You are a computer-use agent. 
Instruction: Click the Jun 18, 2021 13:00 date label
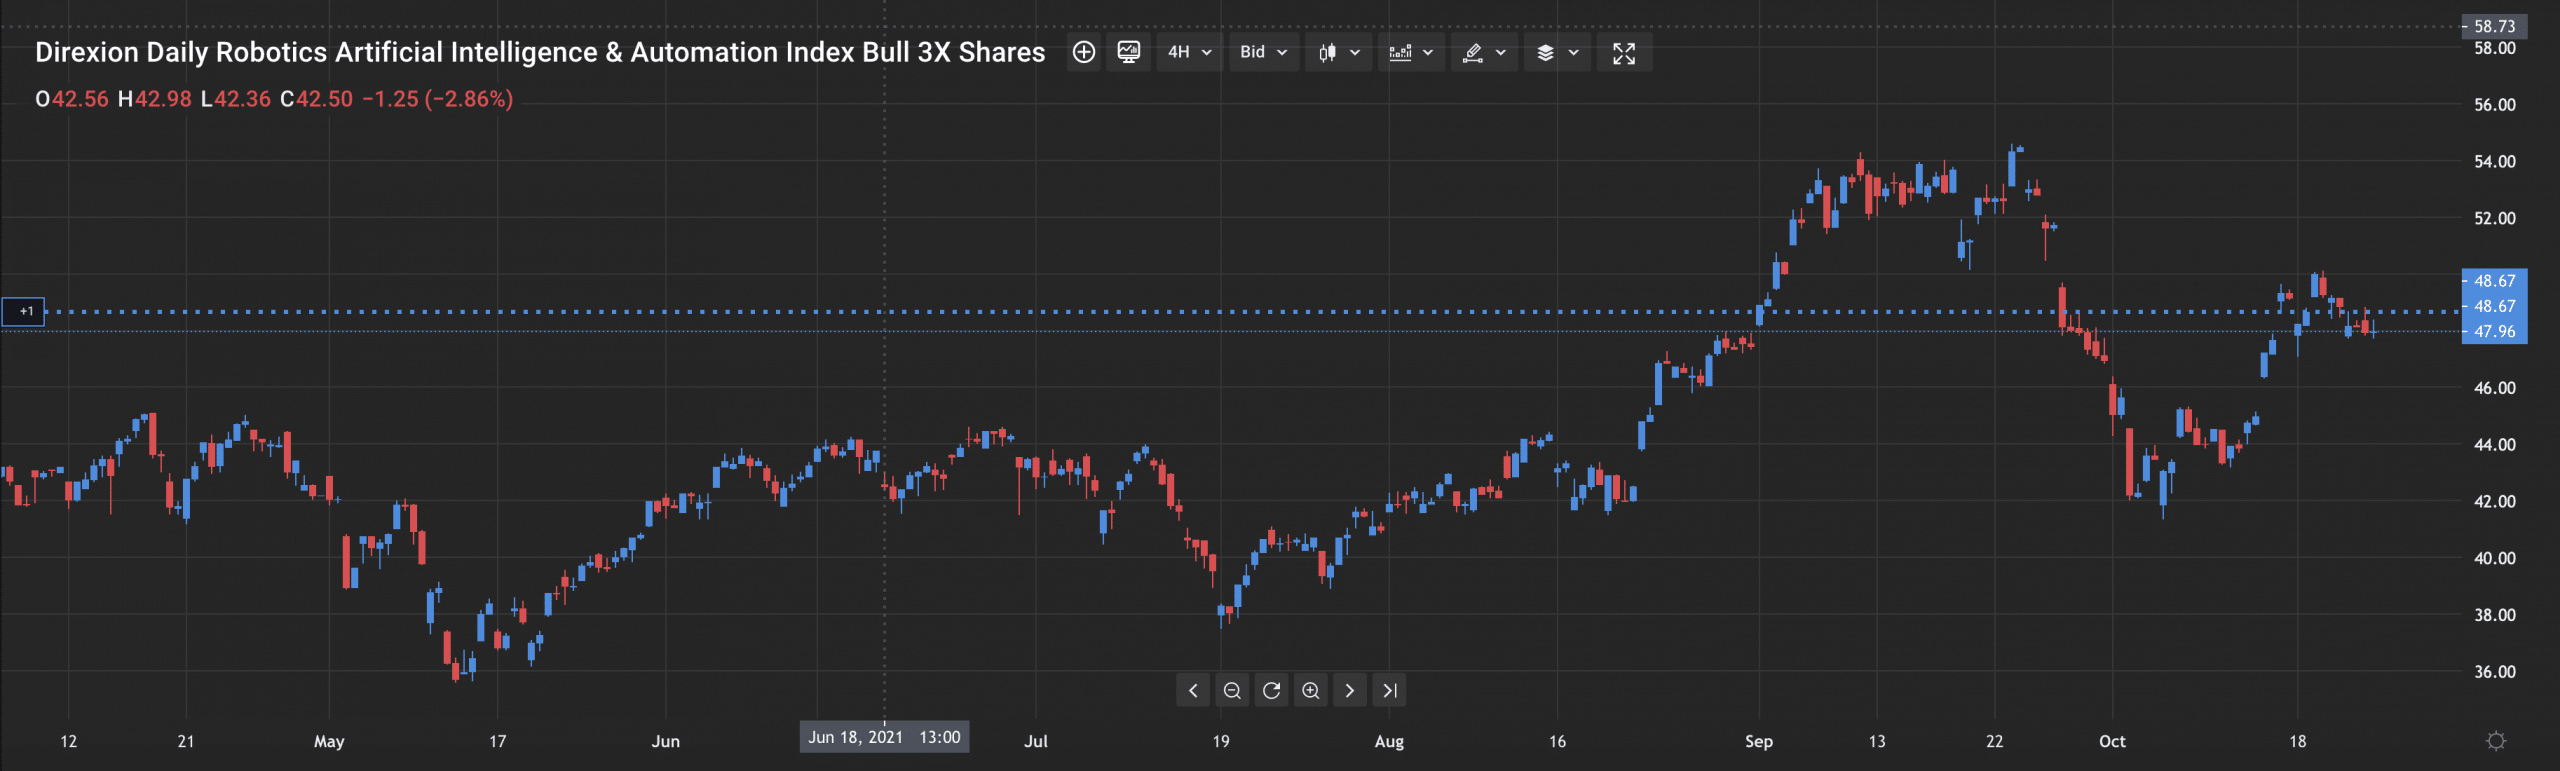point(884,737)
